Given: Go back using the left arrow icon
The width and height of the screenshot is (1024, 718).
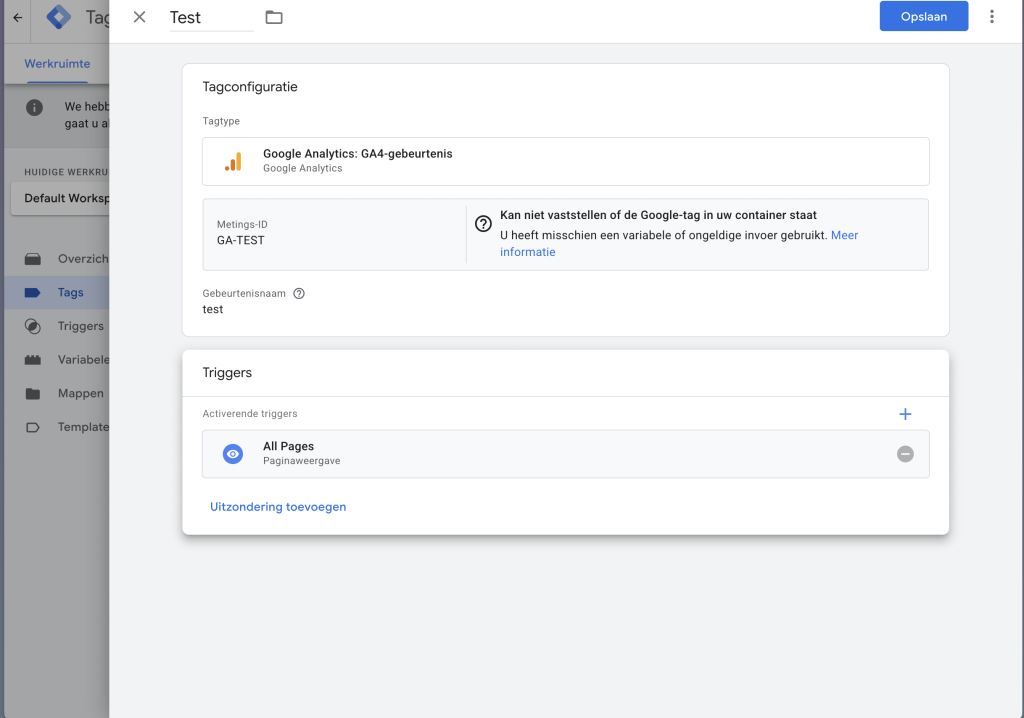Looking at the screenshot, I should pyautogui.click(x=18, y=18).
